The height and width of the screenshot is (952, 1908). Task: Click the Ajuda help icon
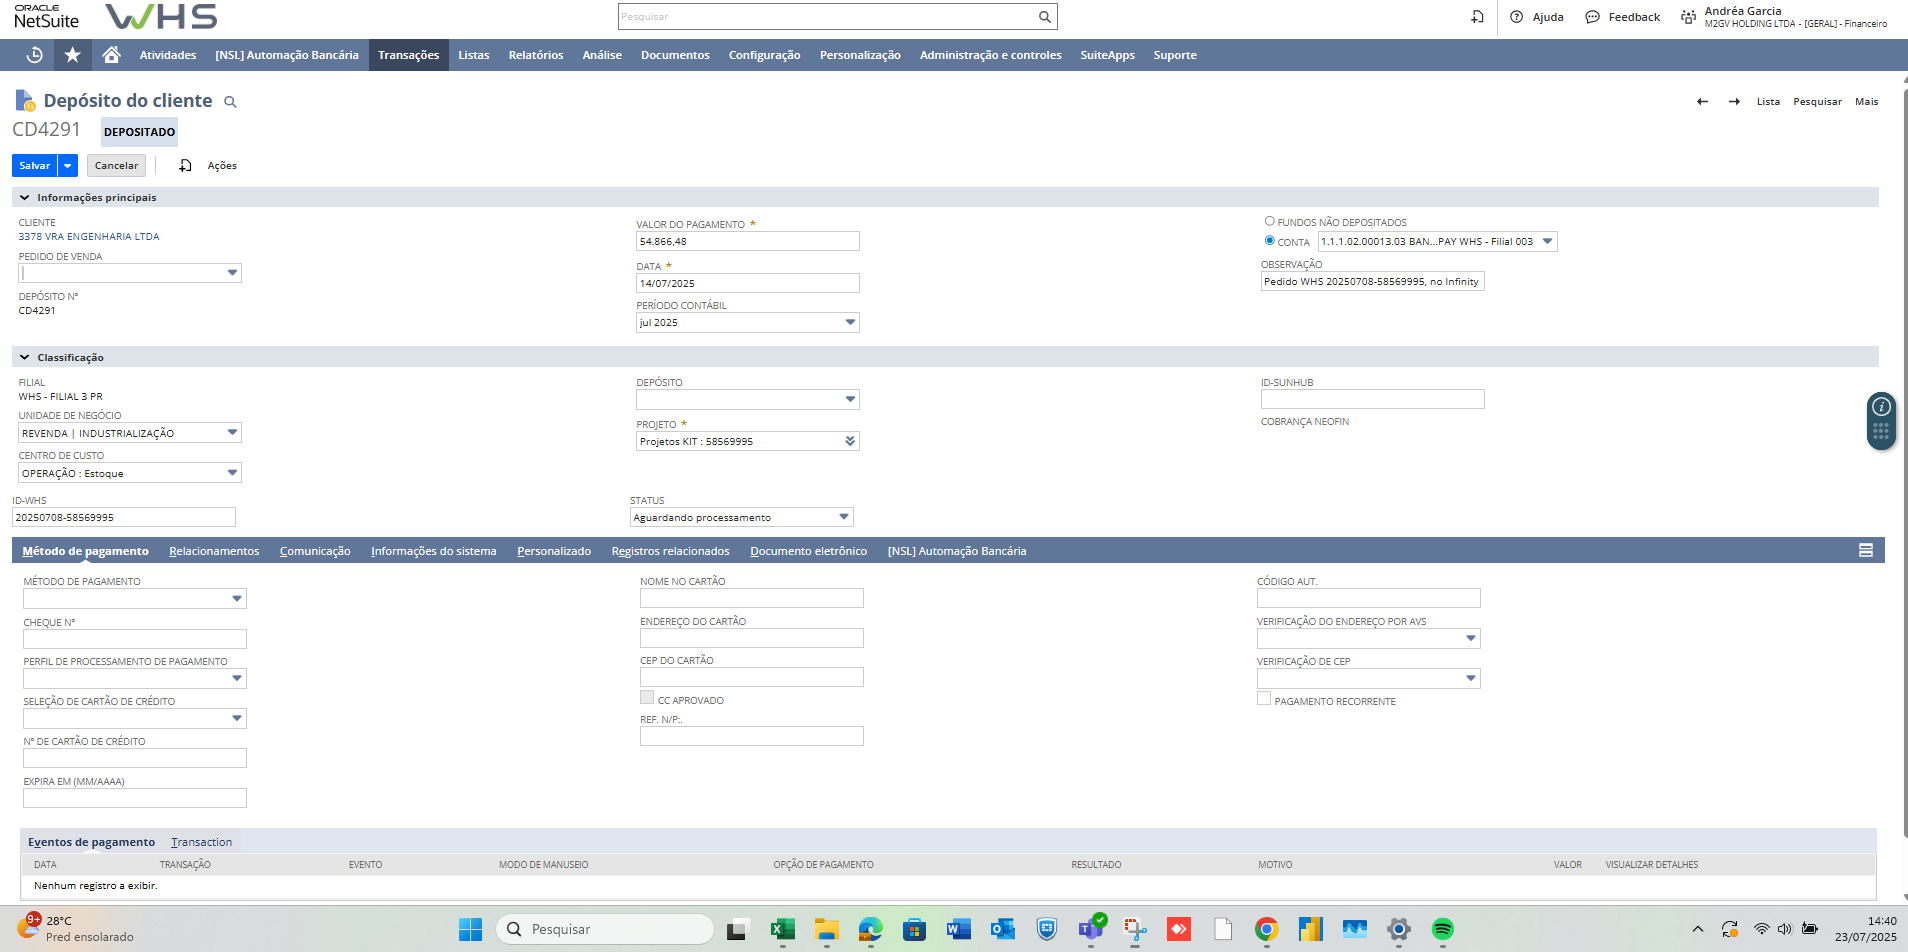click(x=1516, y=17)
